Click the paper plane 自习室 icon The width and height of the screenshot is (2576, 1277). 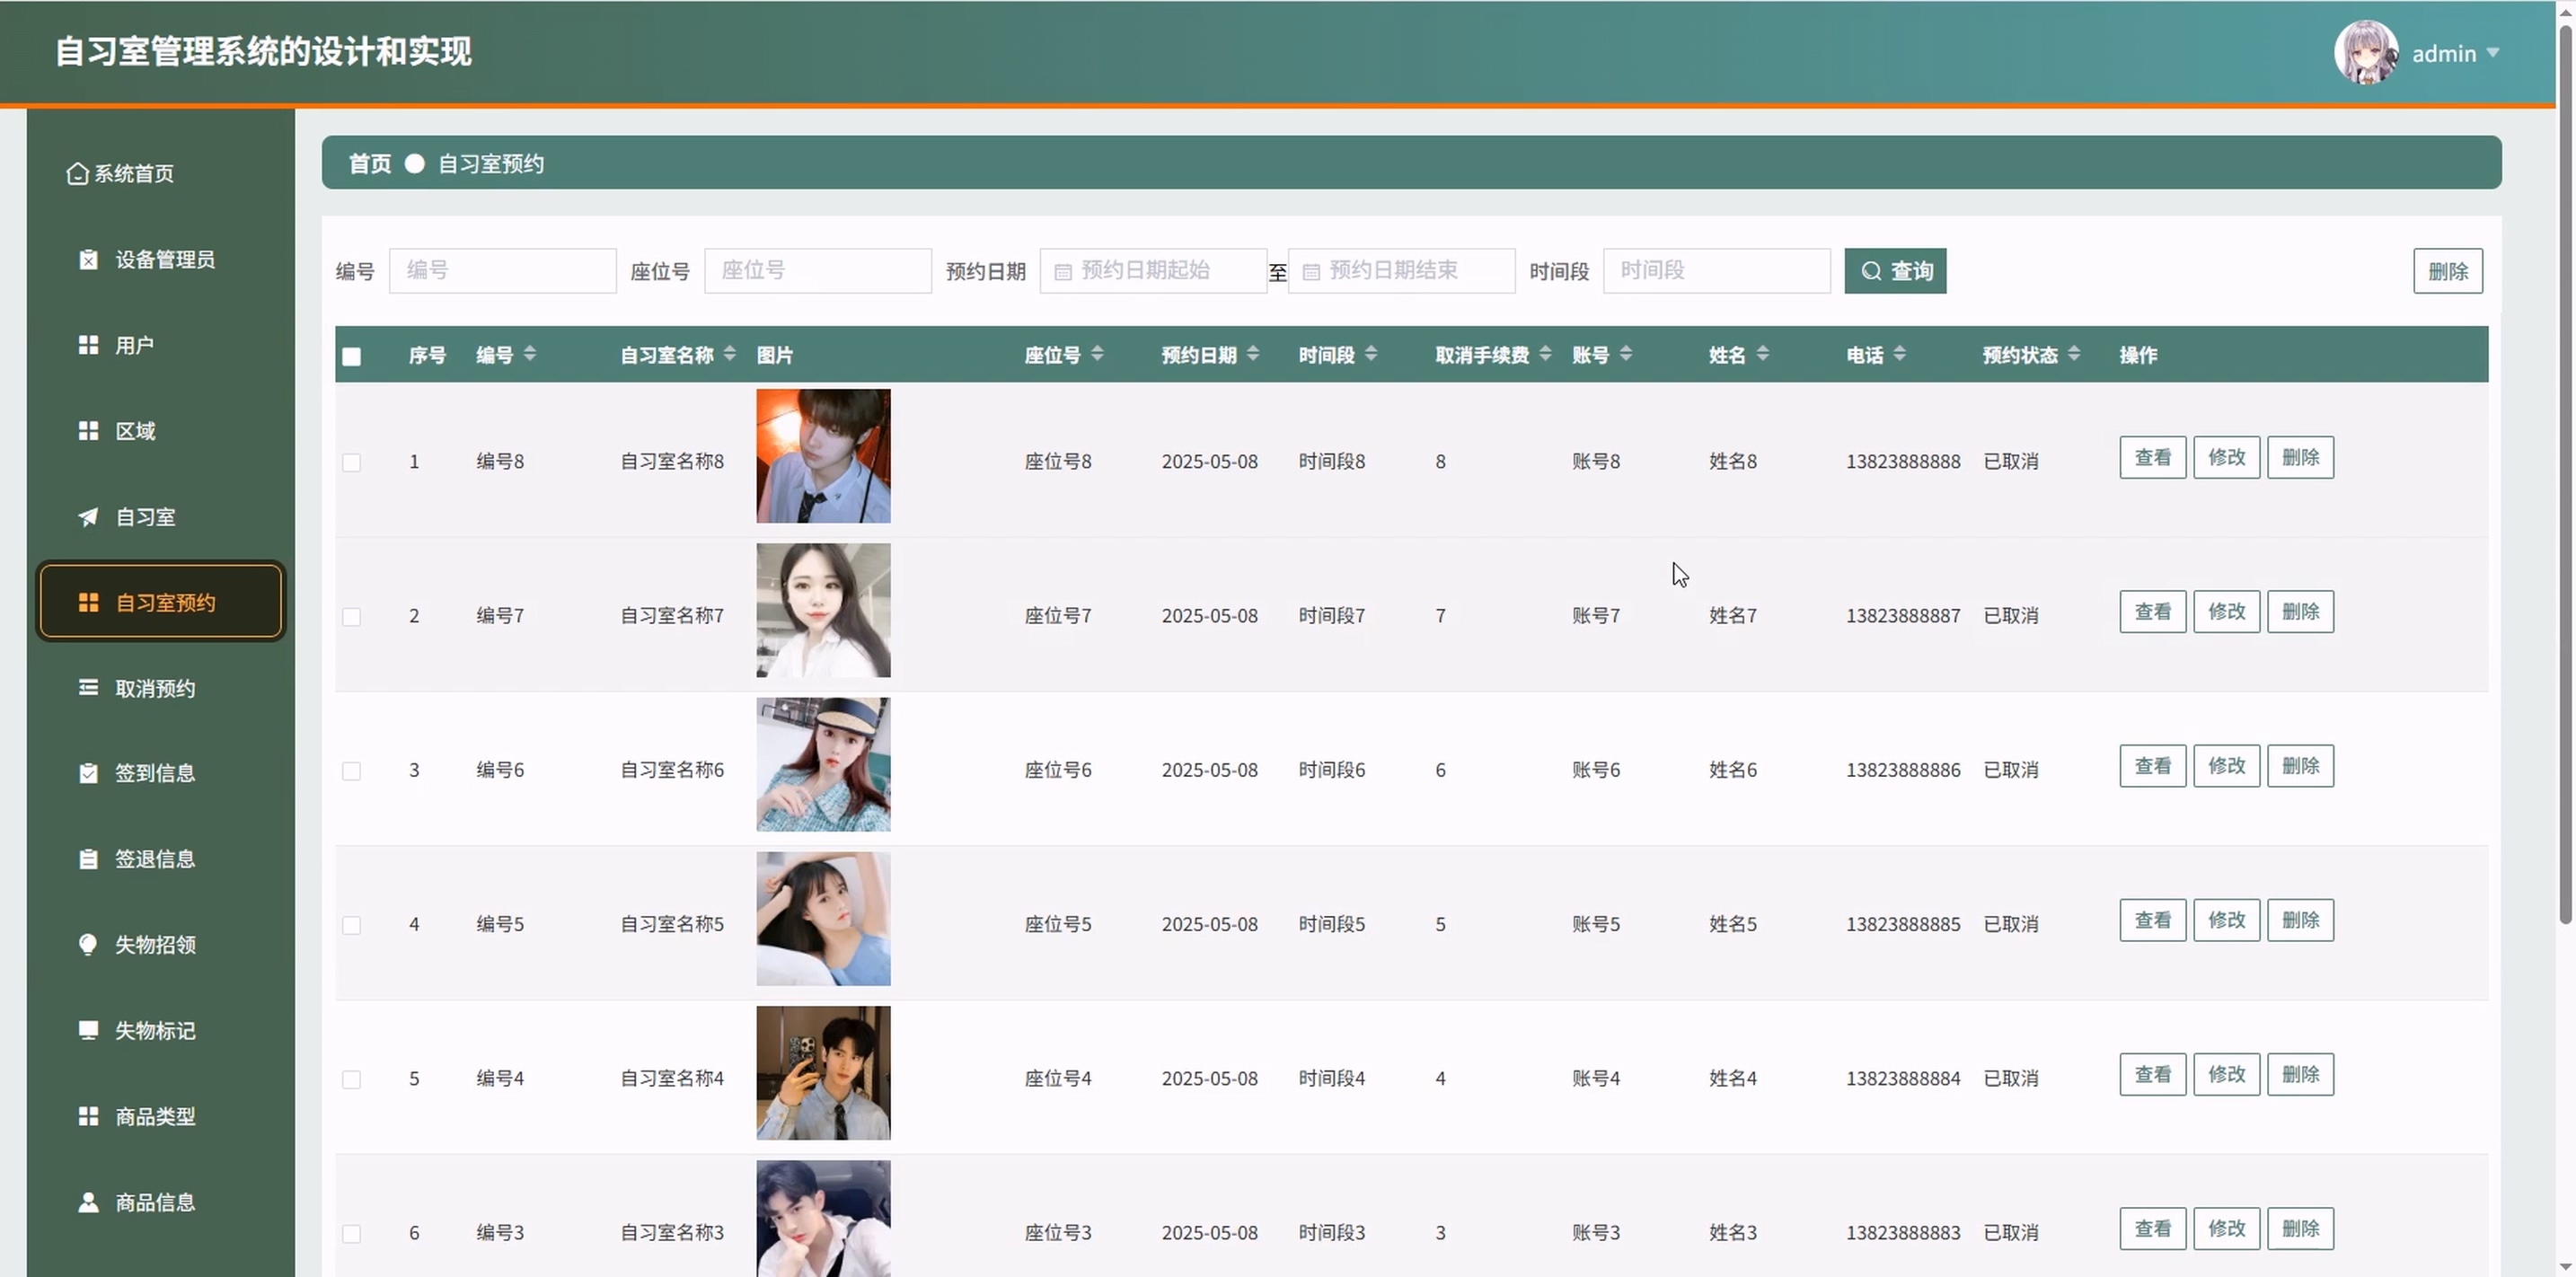click(88, 517)
